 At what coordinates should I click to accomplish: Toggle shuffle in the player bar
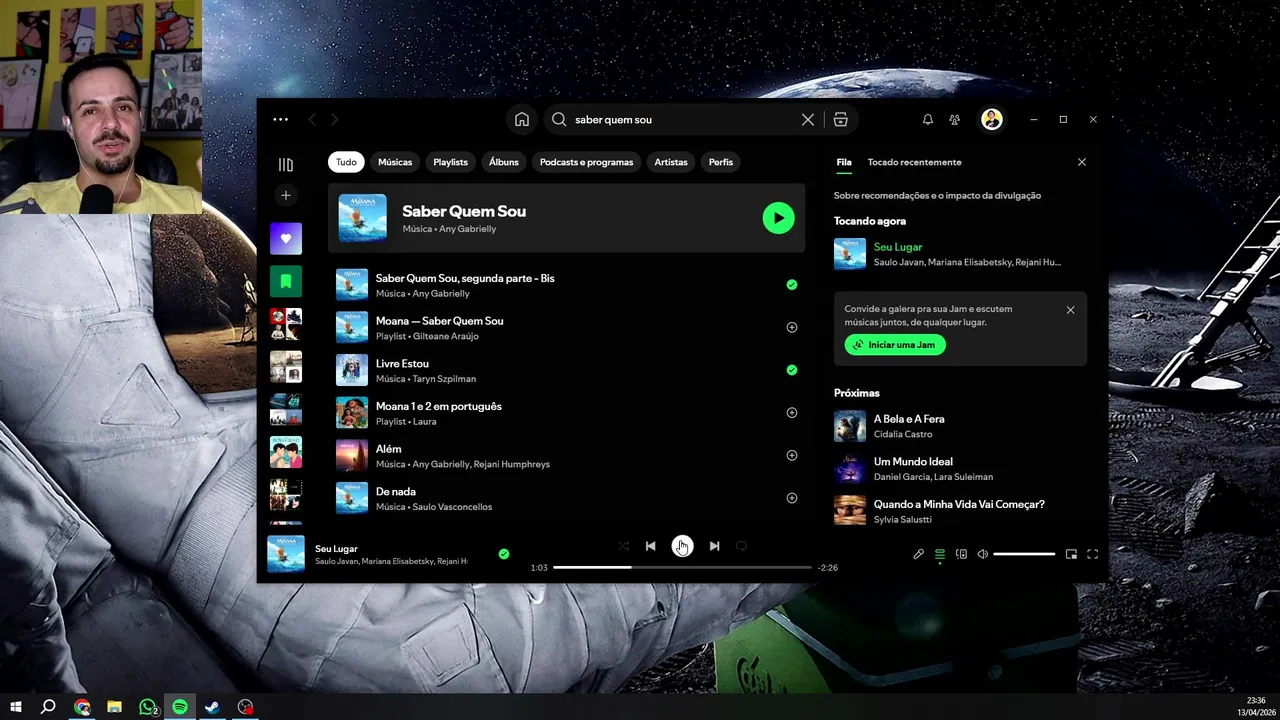point(623,546)
